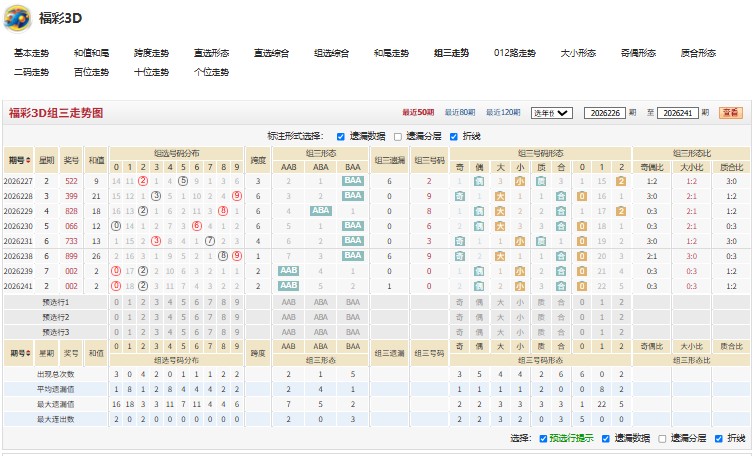Open the 和值和尾 tab

91,53
